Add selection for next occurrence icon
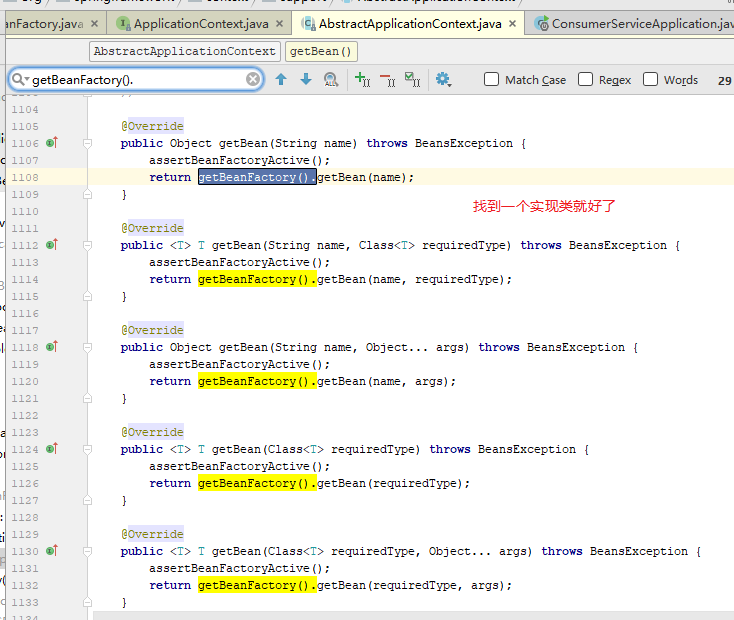Image resolution: width=734 pixels, height=620 pixels. (x=362, y=80)
